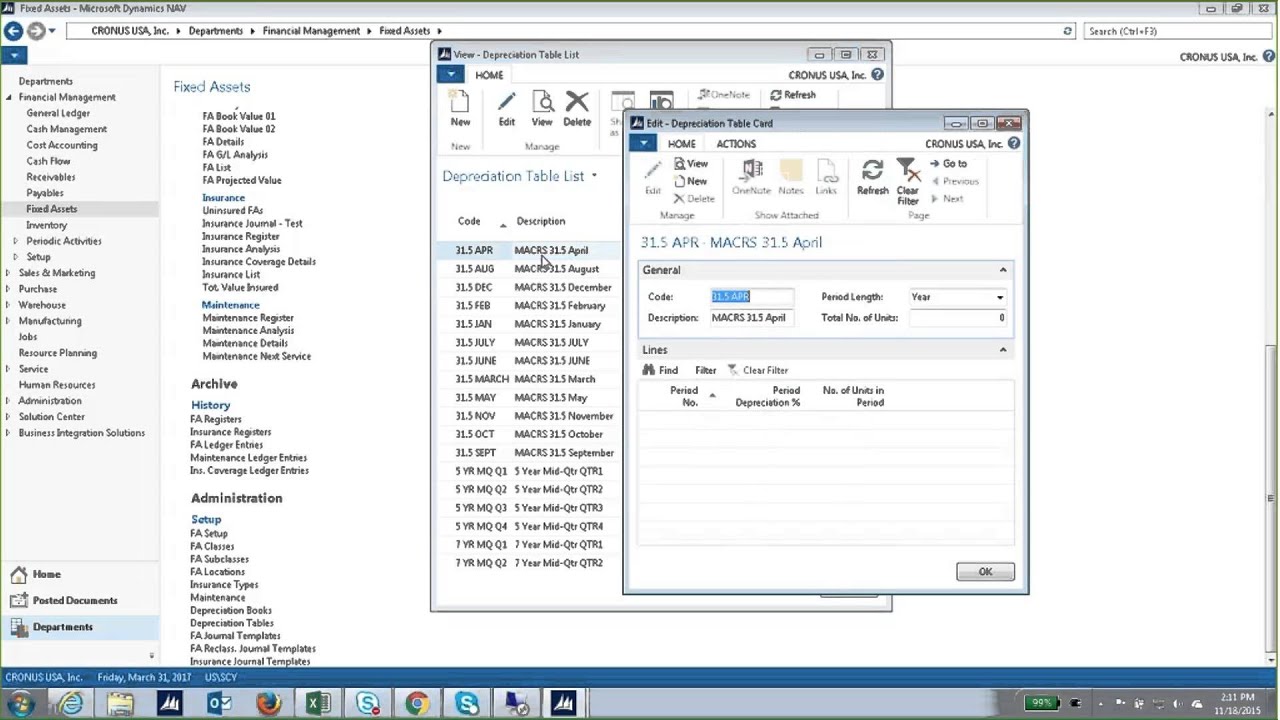Collapse the Lines FastTab
Image resolution: width=1280 pixels, height=720 pixels.
pyautogui.click(x=1003, y=350)
